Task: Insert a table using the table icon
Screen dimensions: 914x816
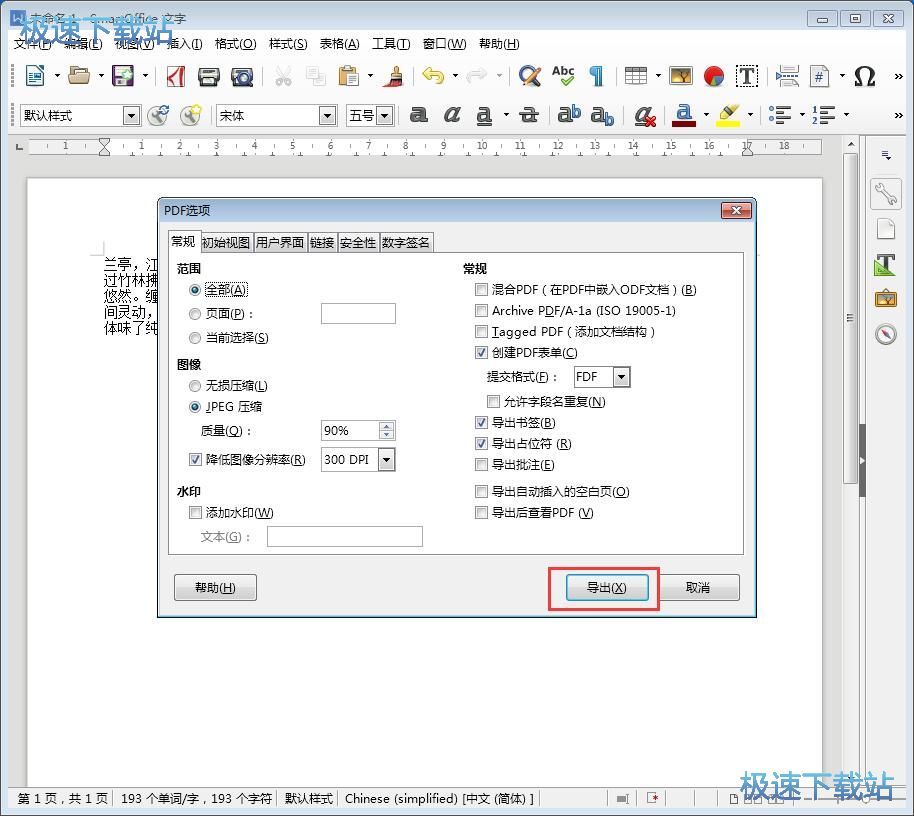Action: click(635, 76)
